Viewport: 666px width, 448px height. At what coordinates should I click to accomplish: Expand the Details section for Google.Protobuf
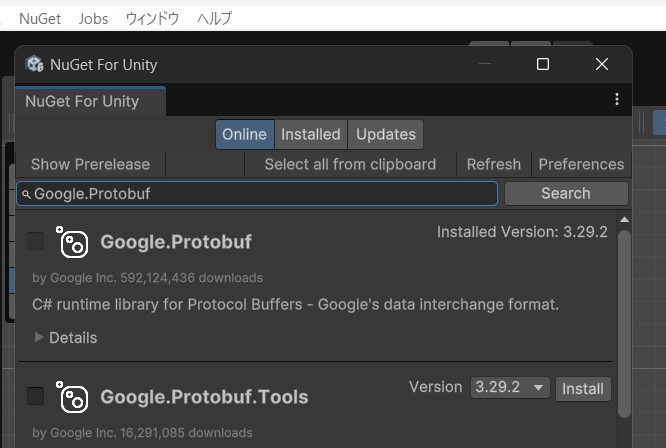(x=66, y=338)
